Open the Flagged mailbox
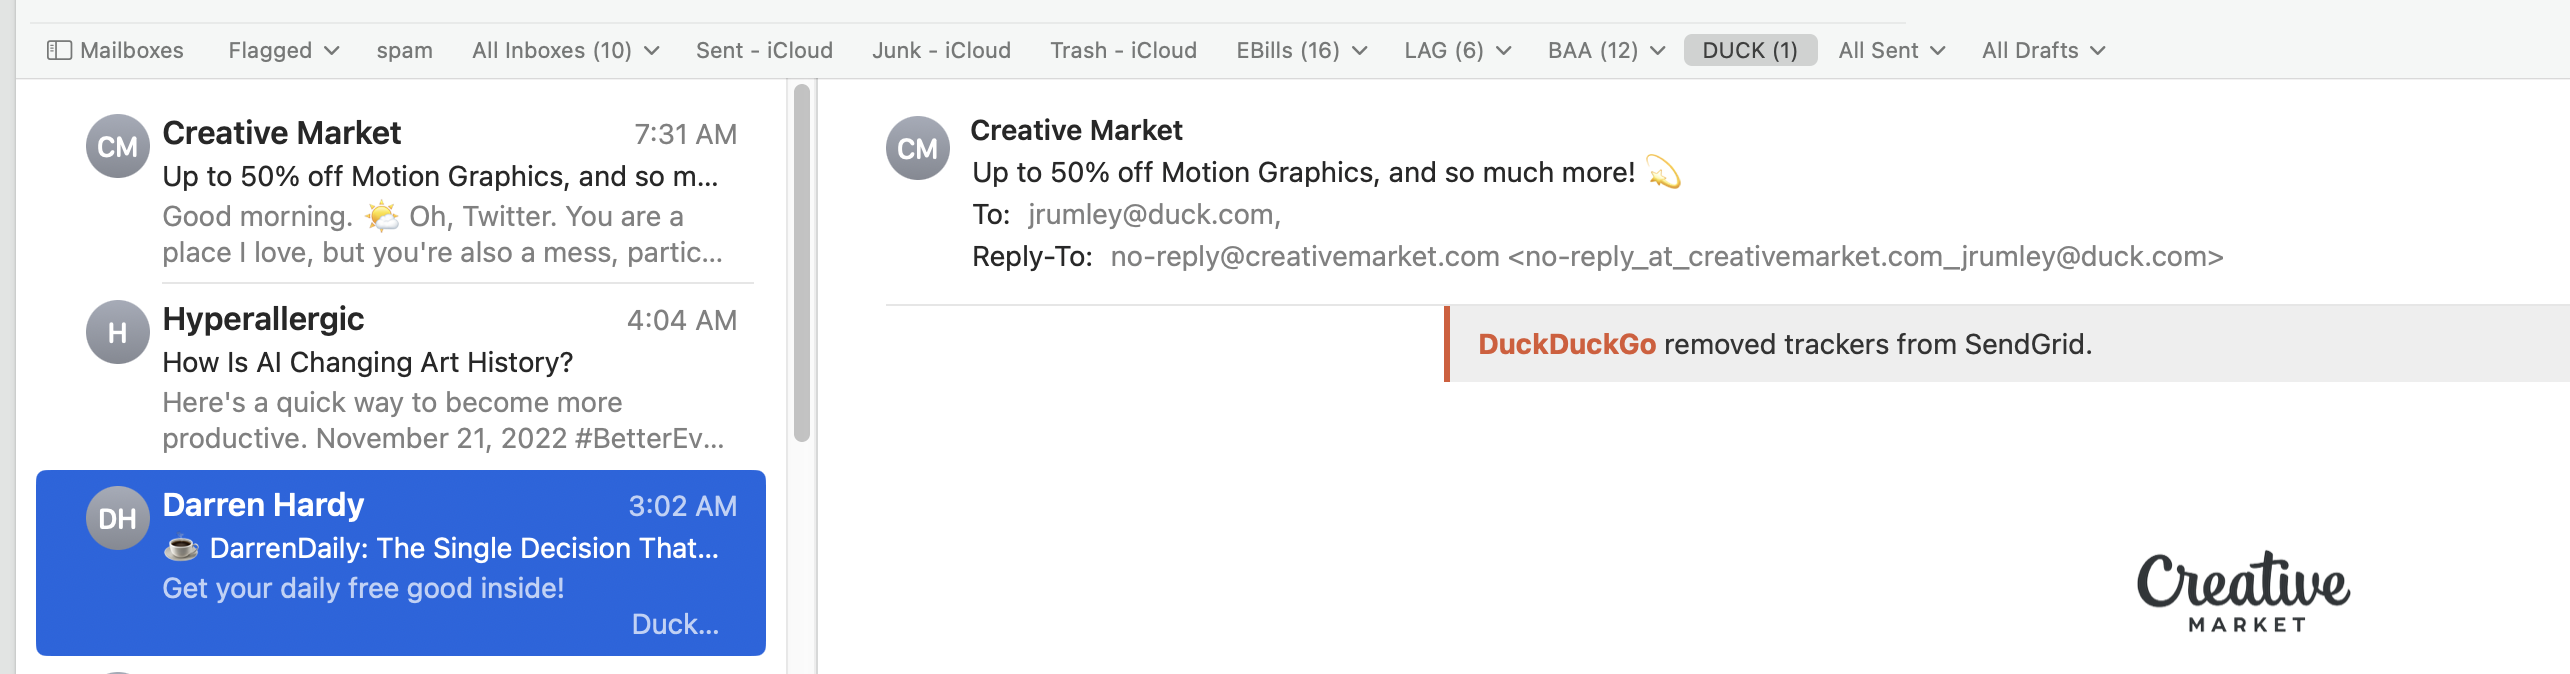Viewport: 2570px width, 674px height. pyautogui.click(x=270, y=50)
